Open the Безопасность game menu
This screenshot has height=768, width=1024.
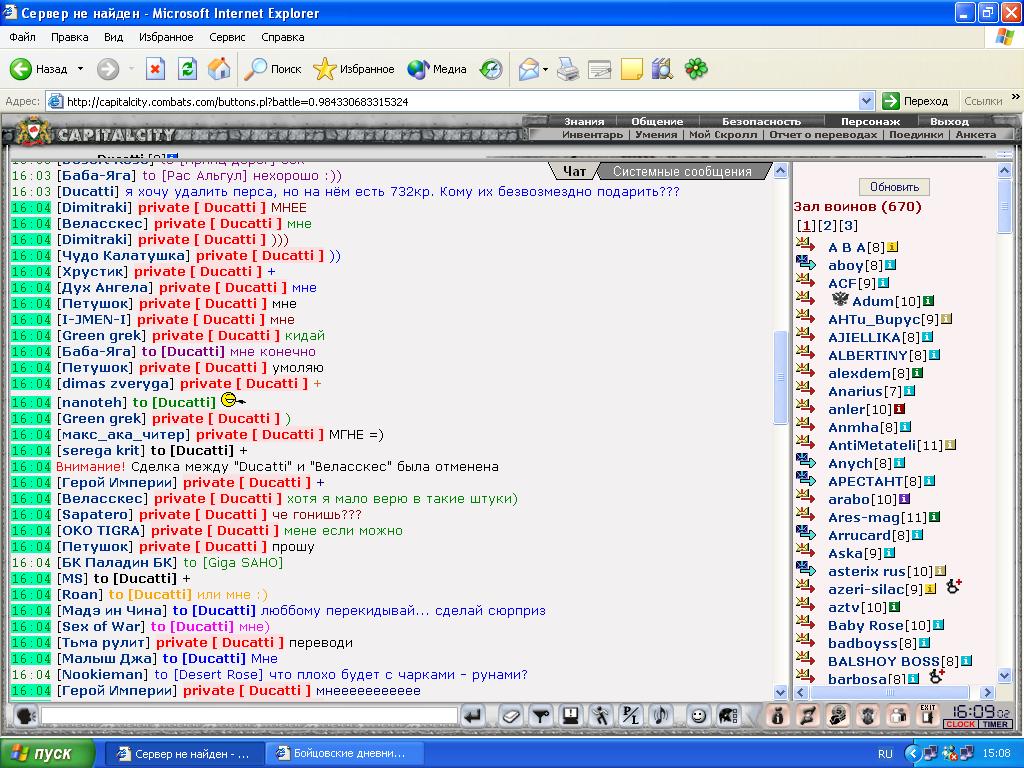(761, 121)
